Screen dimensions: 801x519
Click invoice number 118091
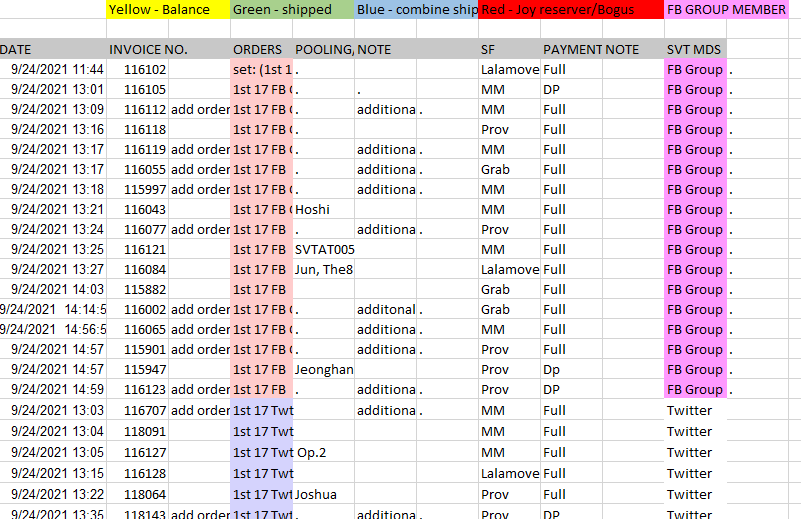click(137, 431)
